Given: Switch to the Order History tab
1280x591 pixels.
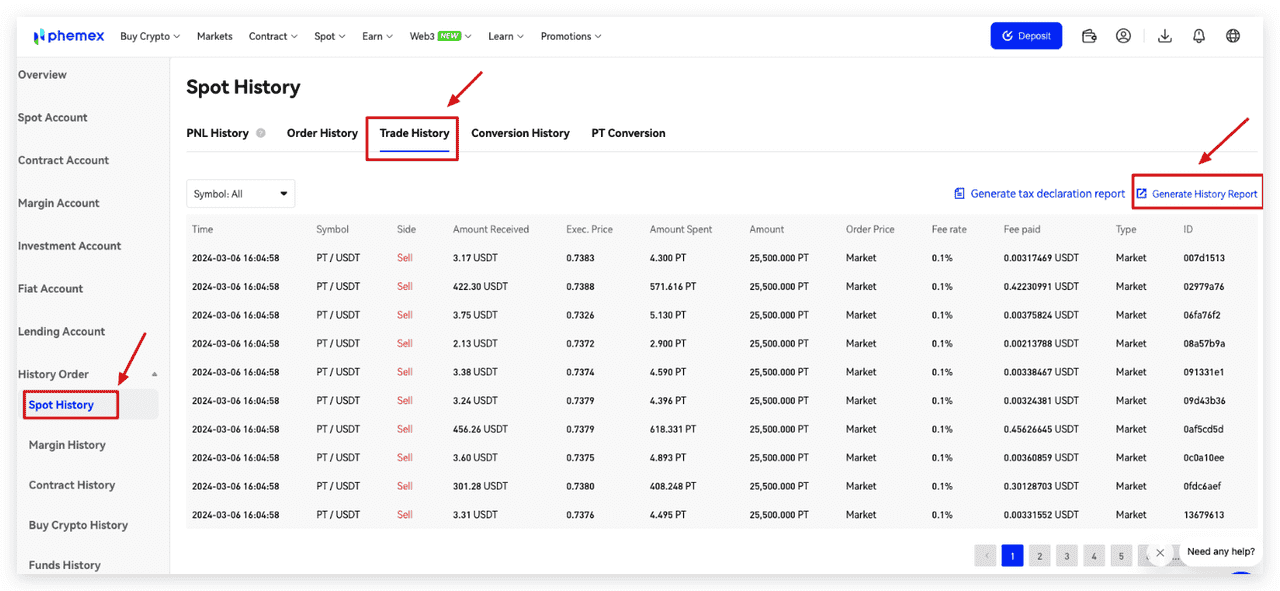Looking at the screenshot, I should (322, 133).
